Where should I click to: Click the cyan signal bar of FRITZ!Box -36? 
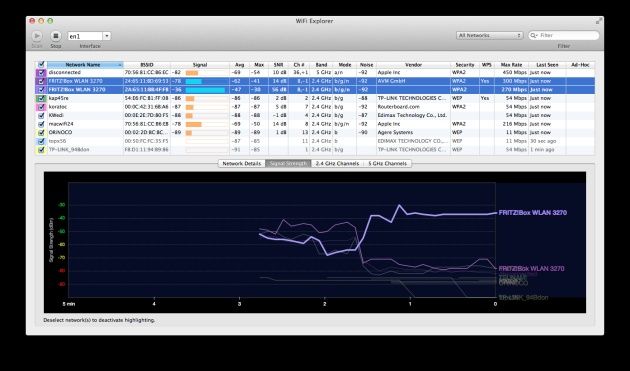205,90
